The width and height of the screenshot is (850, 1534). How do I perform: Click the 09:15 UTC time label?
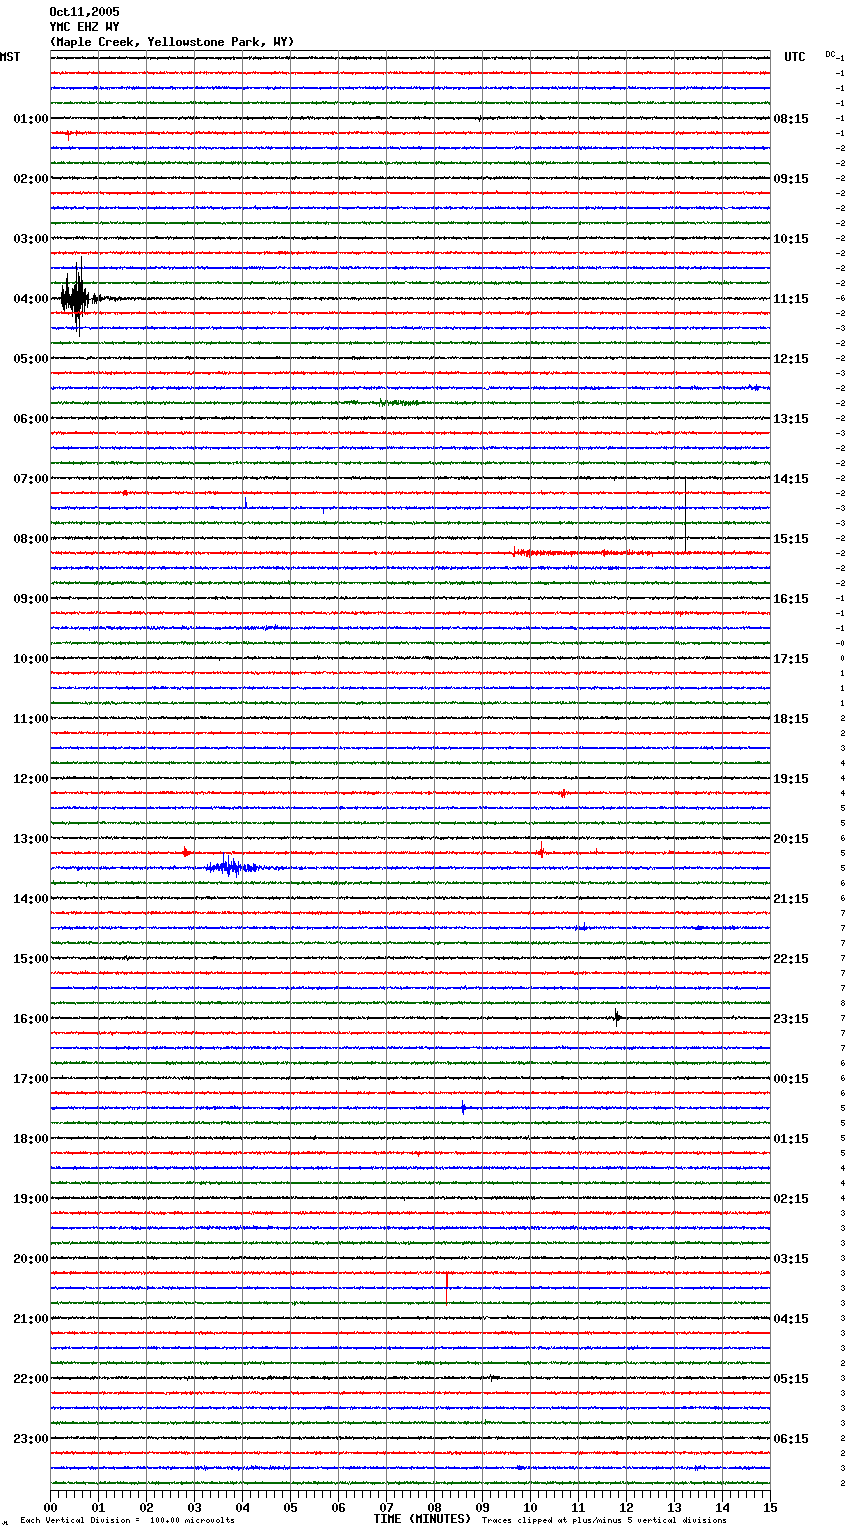[x=791, y=179]
